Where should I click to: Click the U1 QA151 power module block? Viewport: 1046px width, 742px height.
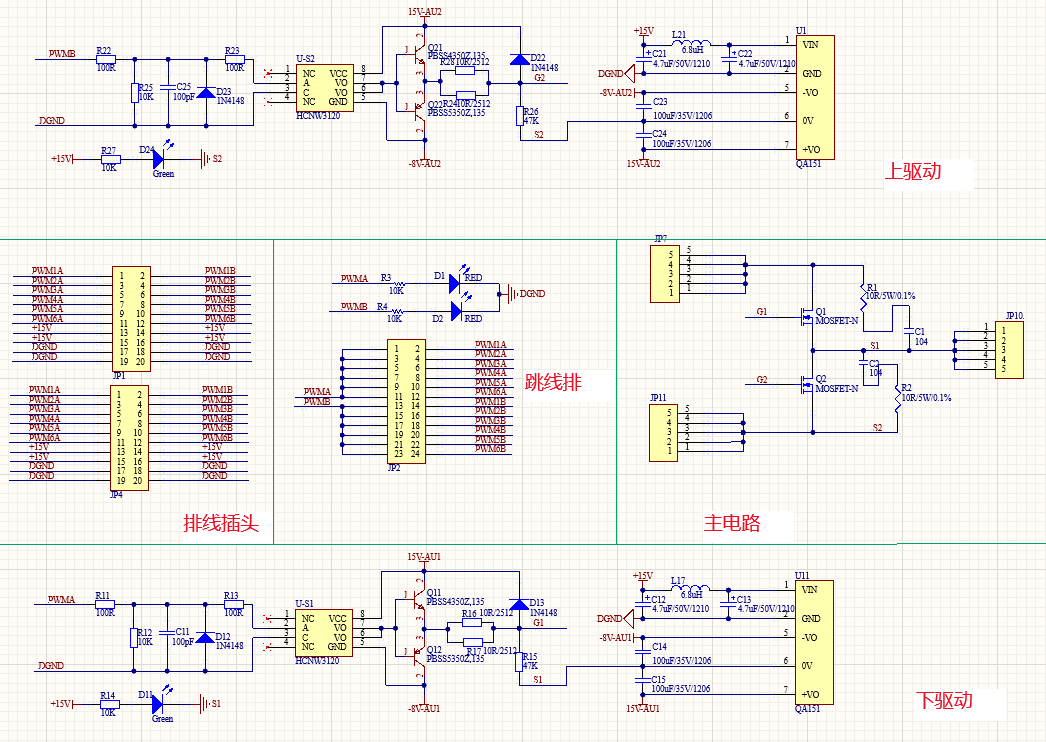click(x=815, y=97)
